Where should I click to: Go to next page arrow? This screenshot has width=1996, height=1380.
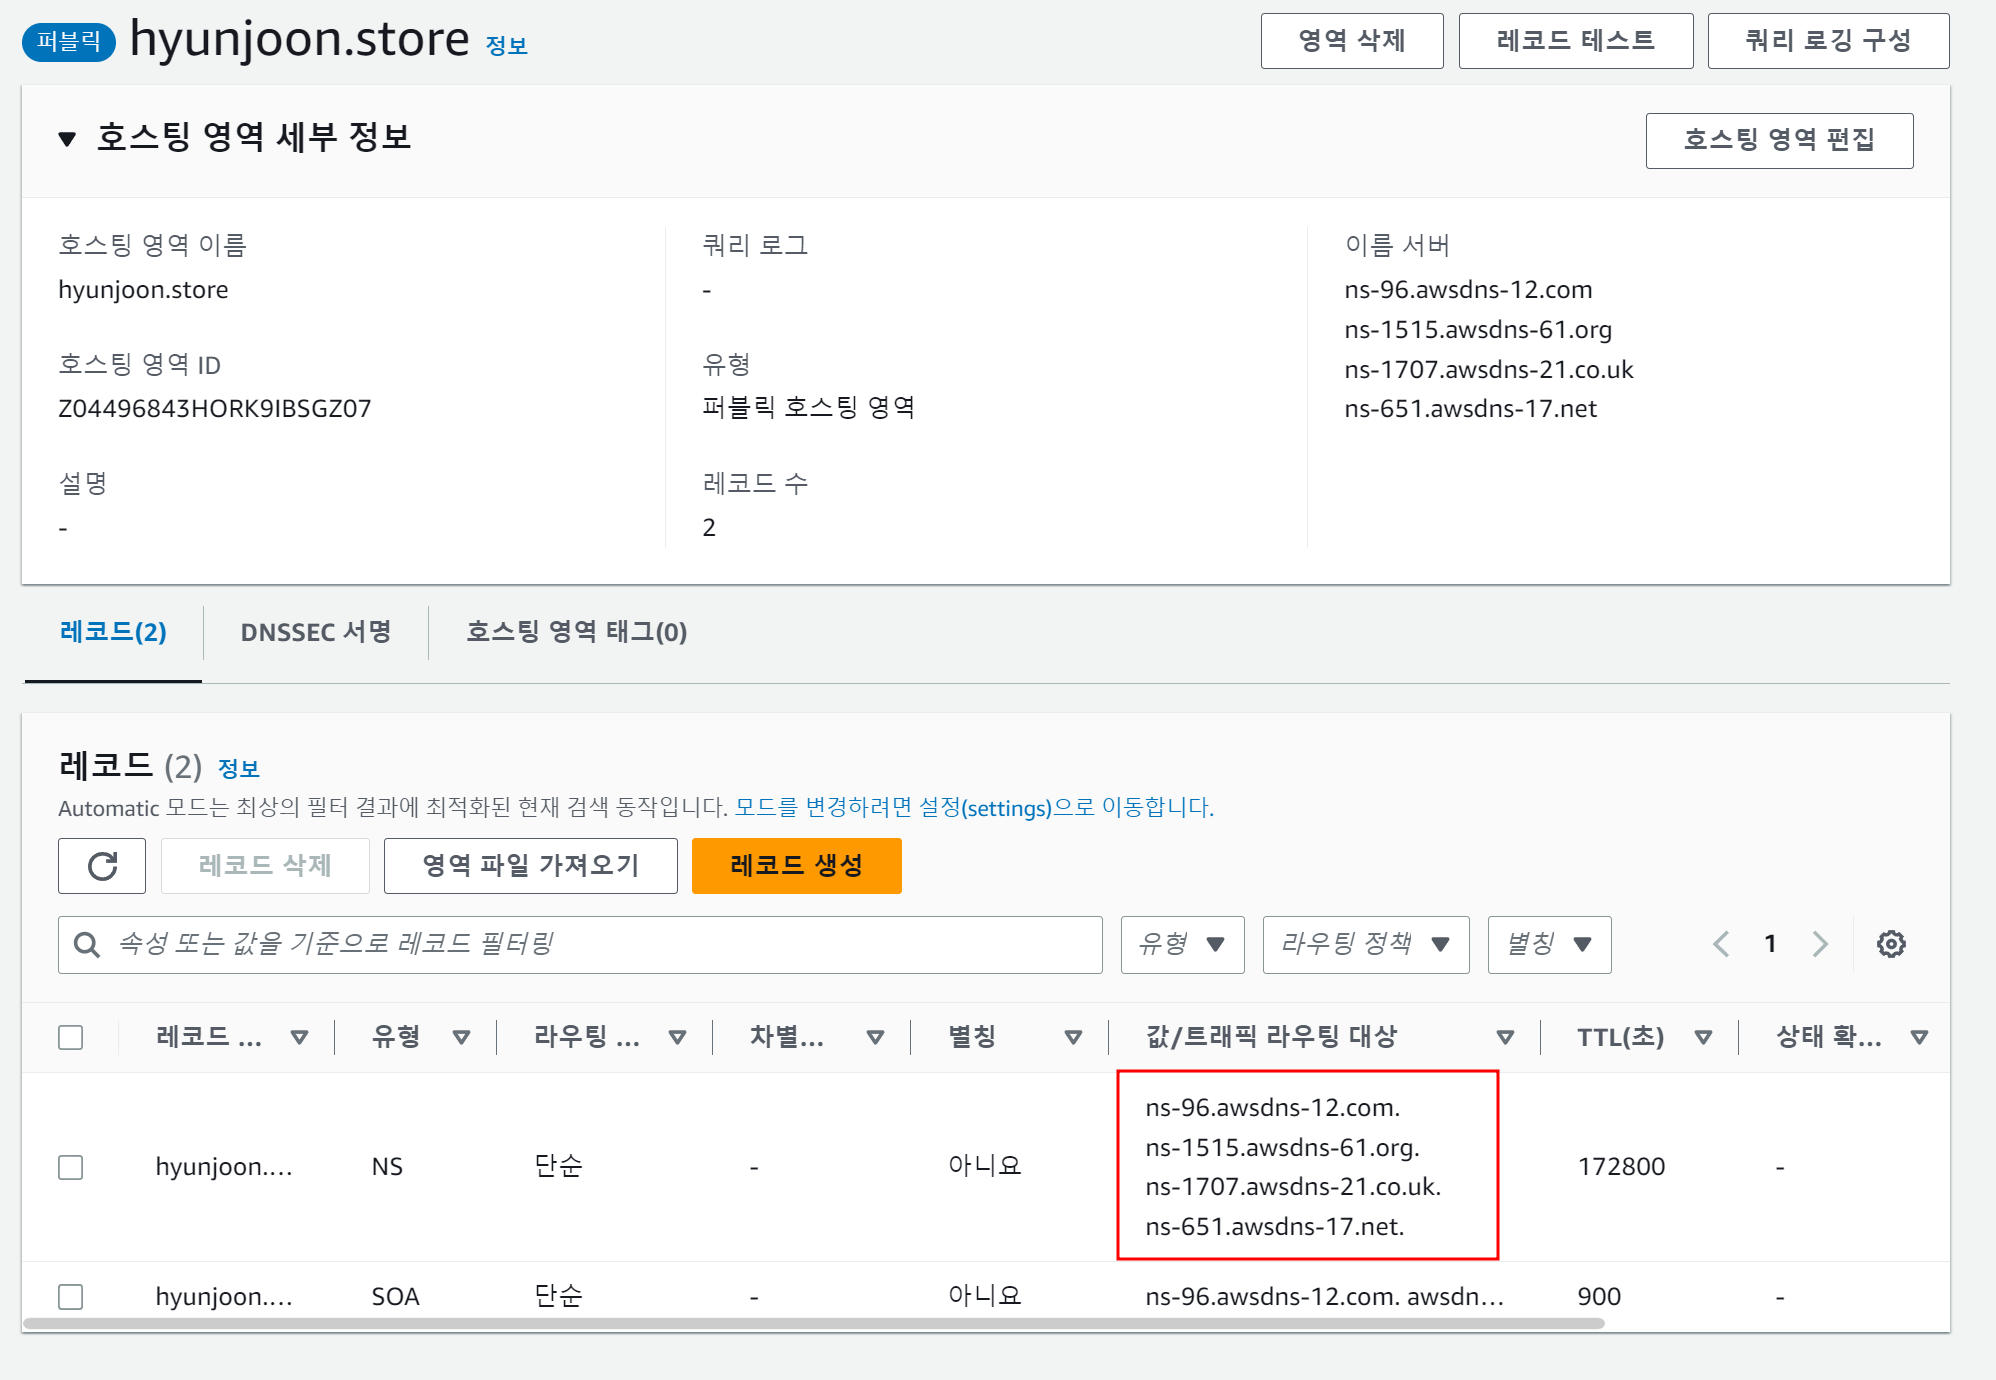(x=1819, y=944)
